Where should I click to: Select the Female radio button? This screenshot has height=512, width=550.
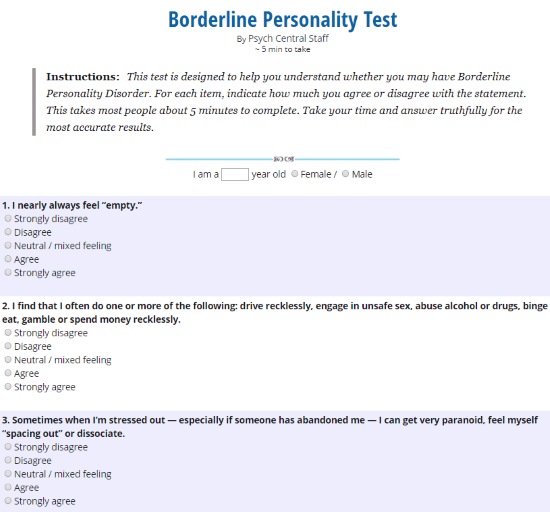tap(295, 174)
